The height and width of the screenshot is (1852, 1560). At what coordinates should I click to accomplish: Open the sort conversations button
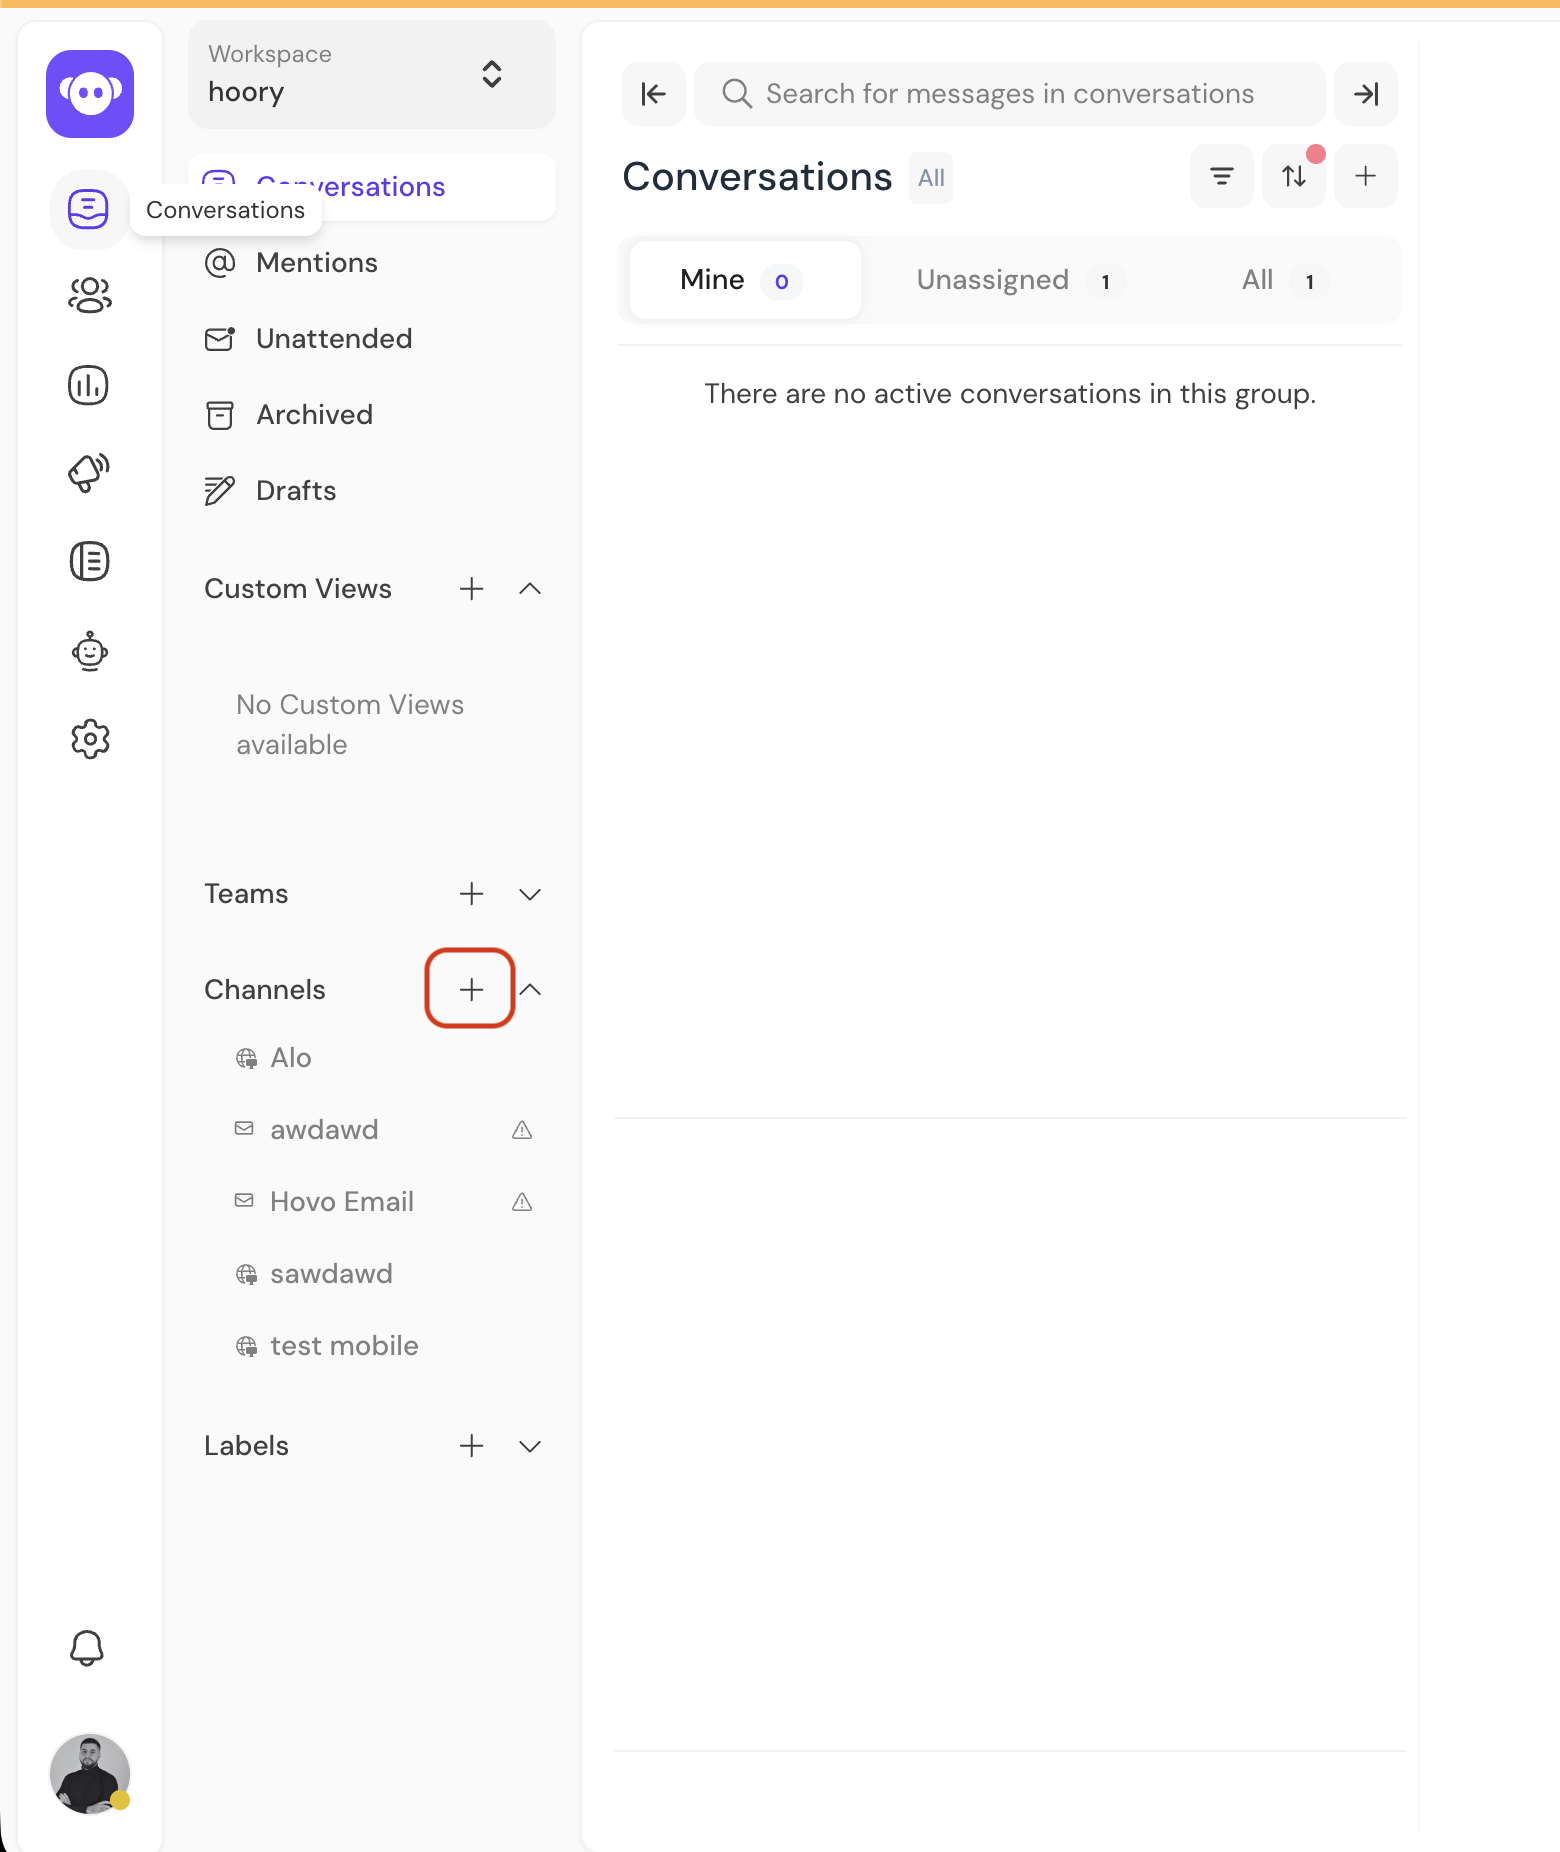[1294, 176]
